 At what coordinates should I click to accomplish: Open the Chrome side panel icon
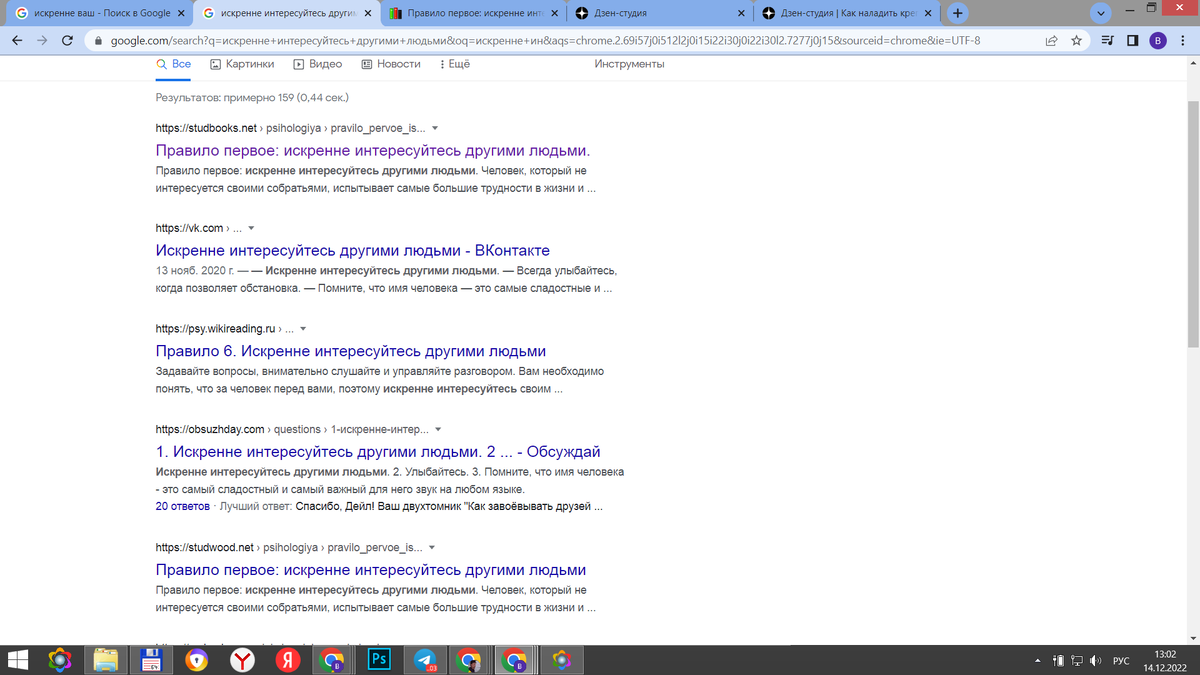tap(1133, 42)
